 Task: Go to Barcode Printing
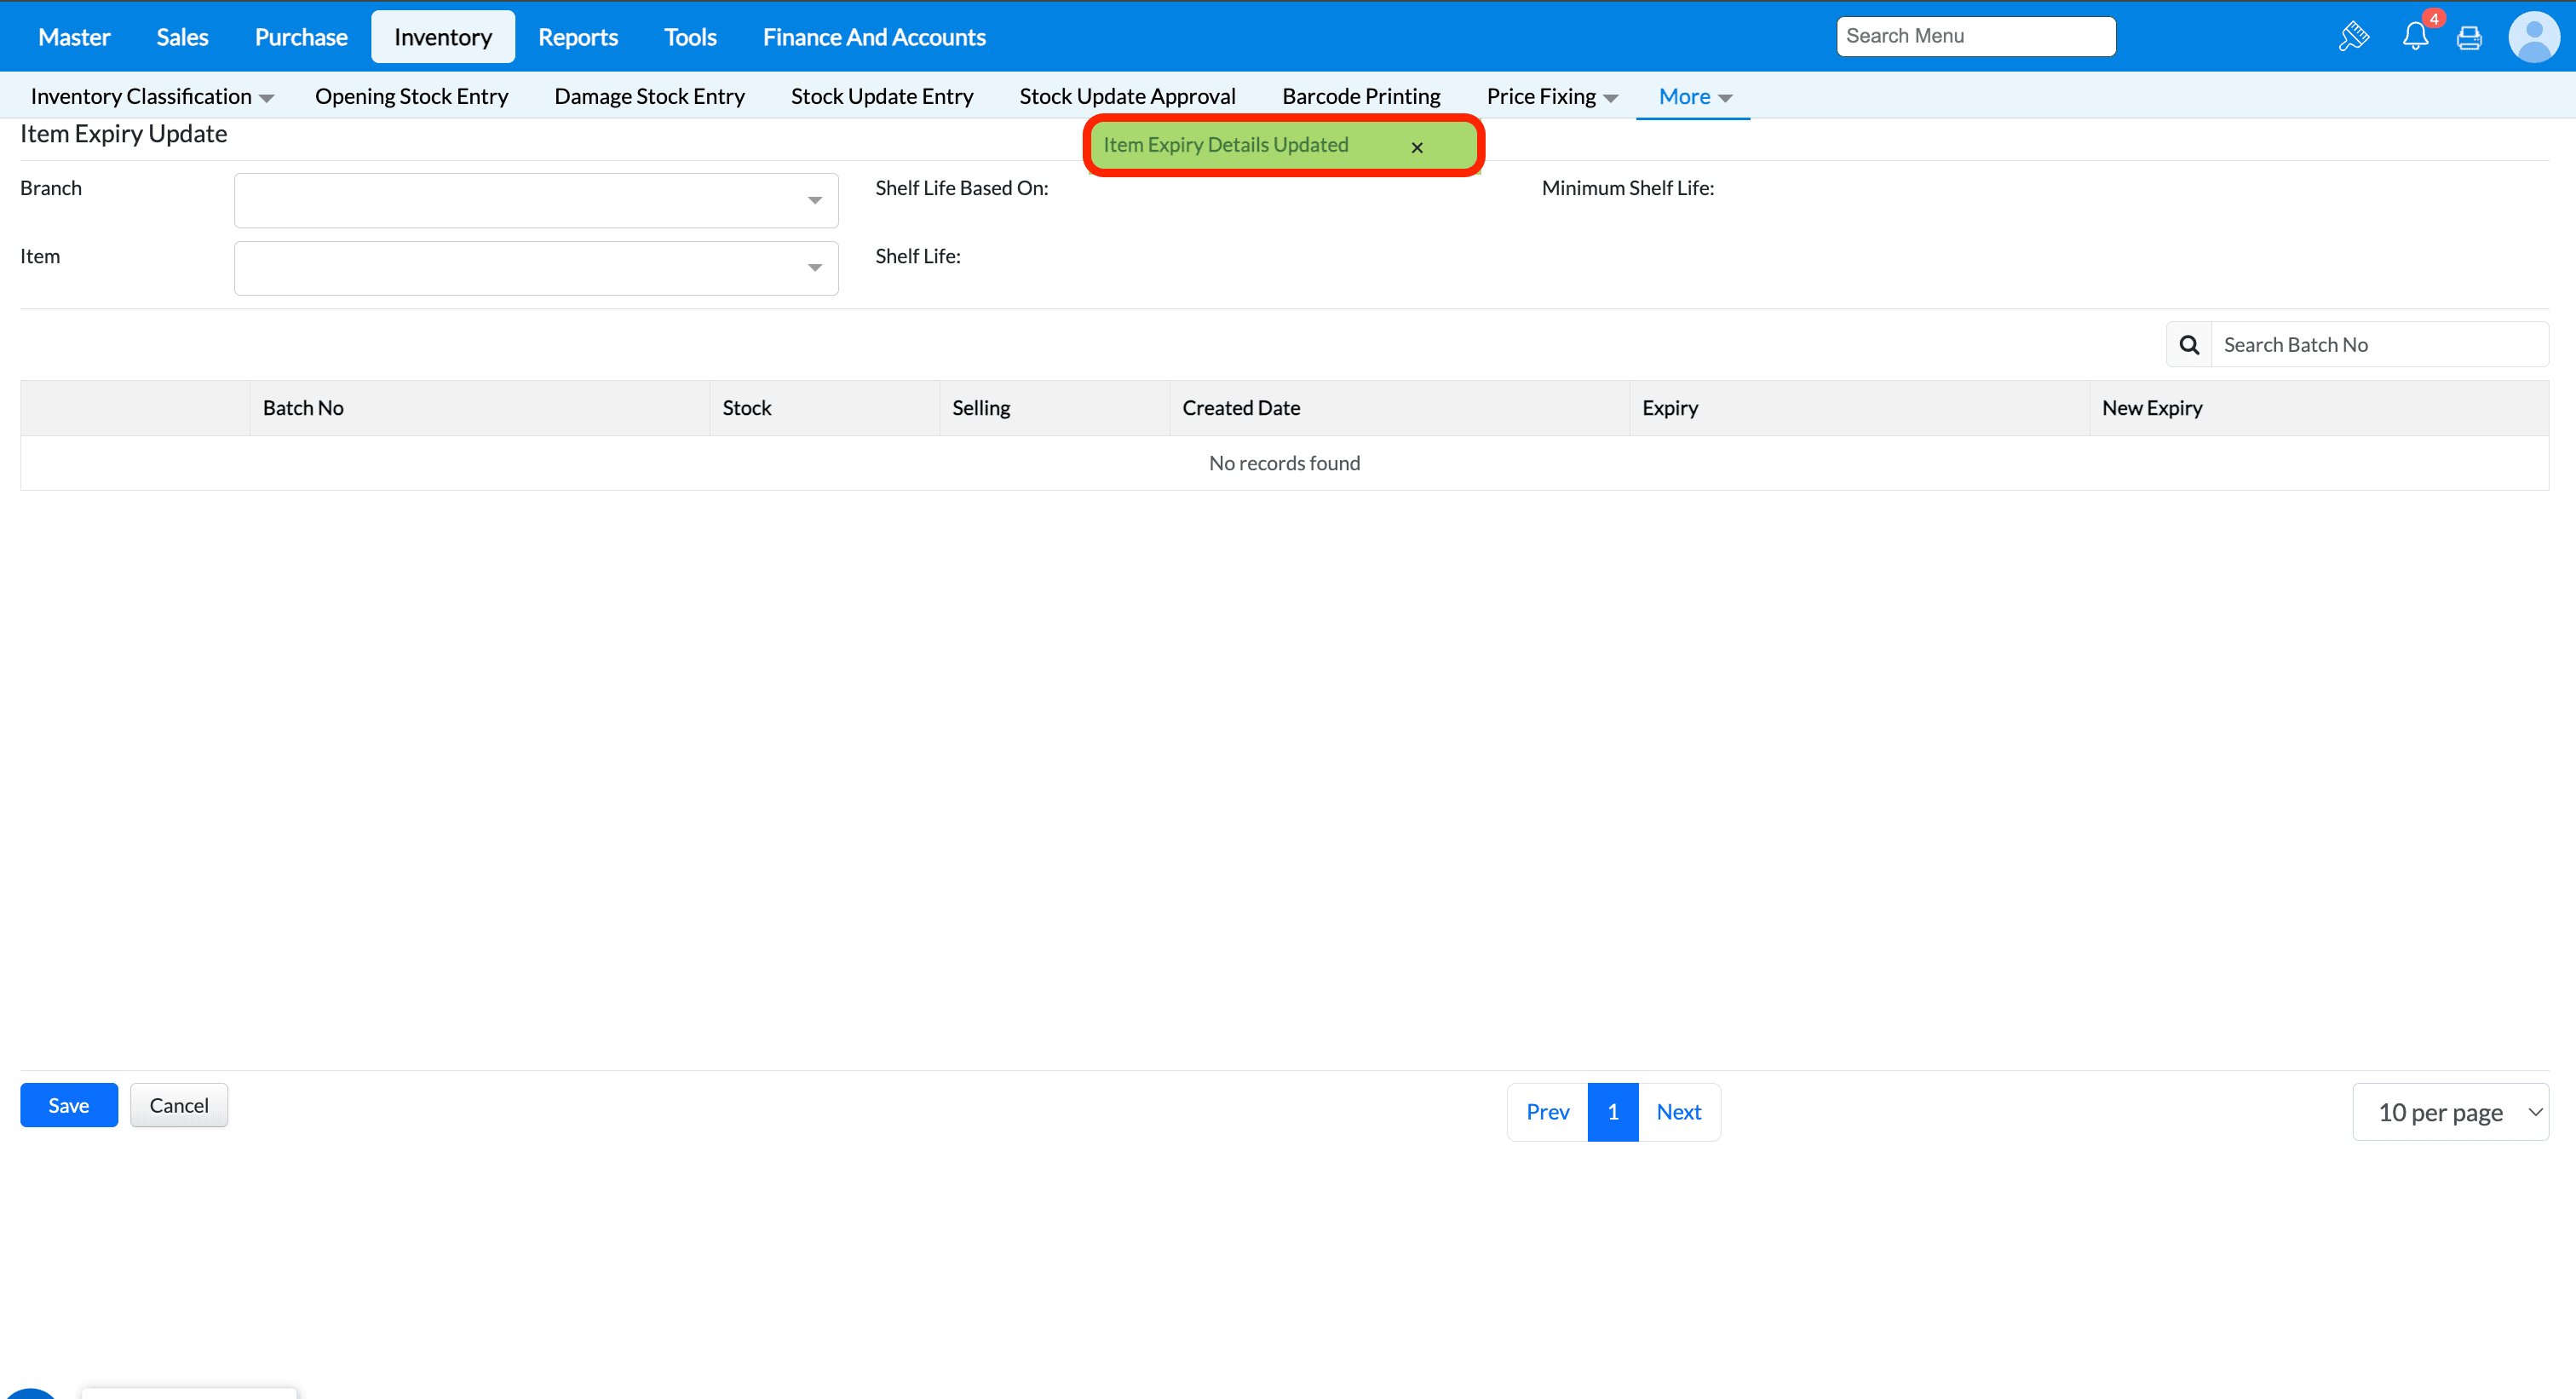point(1361,97)
